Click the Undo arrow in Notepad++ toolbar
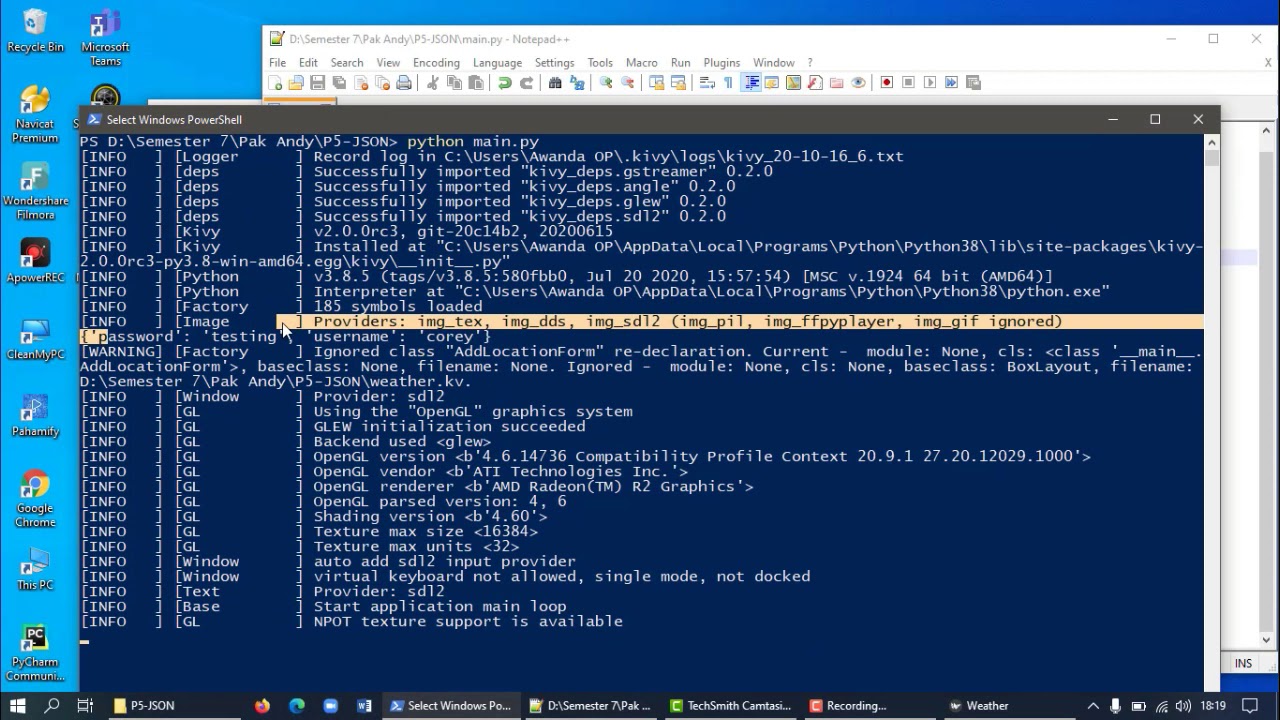The image size is (1280, 720). [505, 83]
